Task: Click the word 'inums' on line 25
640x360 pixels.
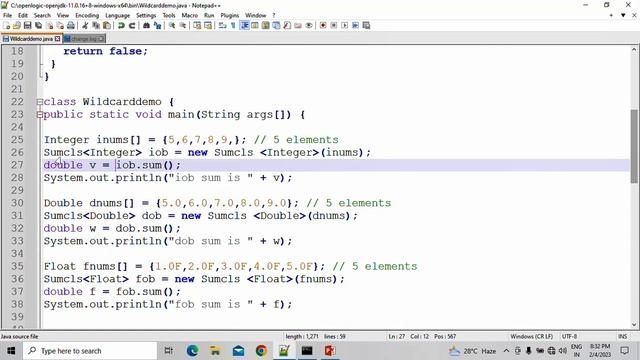Action: 112,140
